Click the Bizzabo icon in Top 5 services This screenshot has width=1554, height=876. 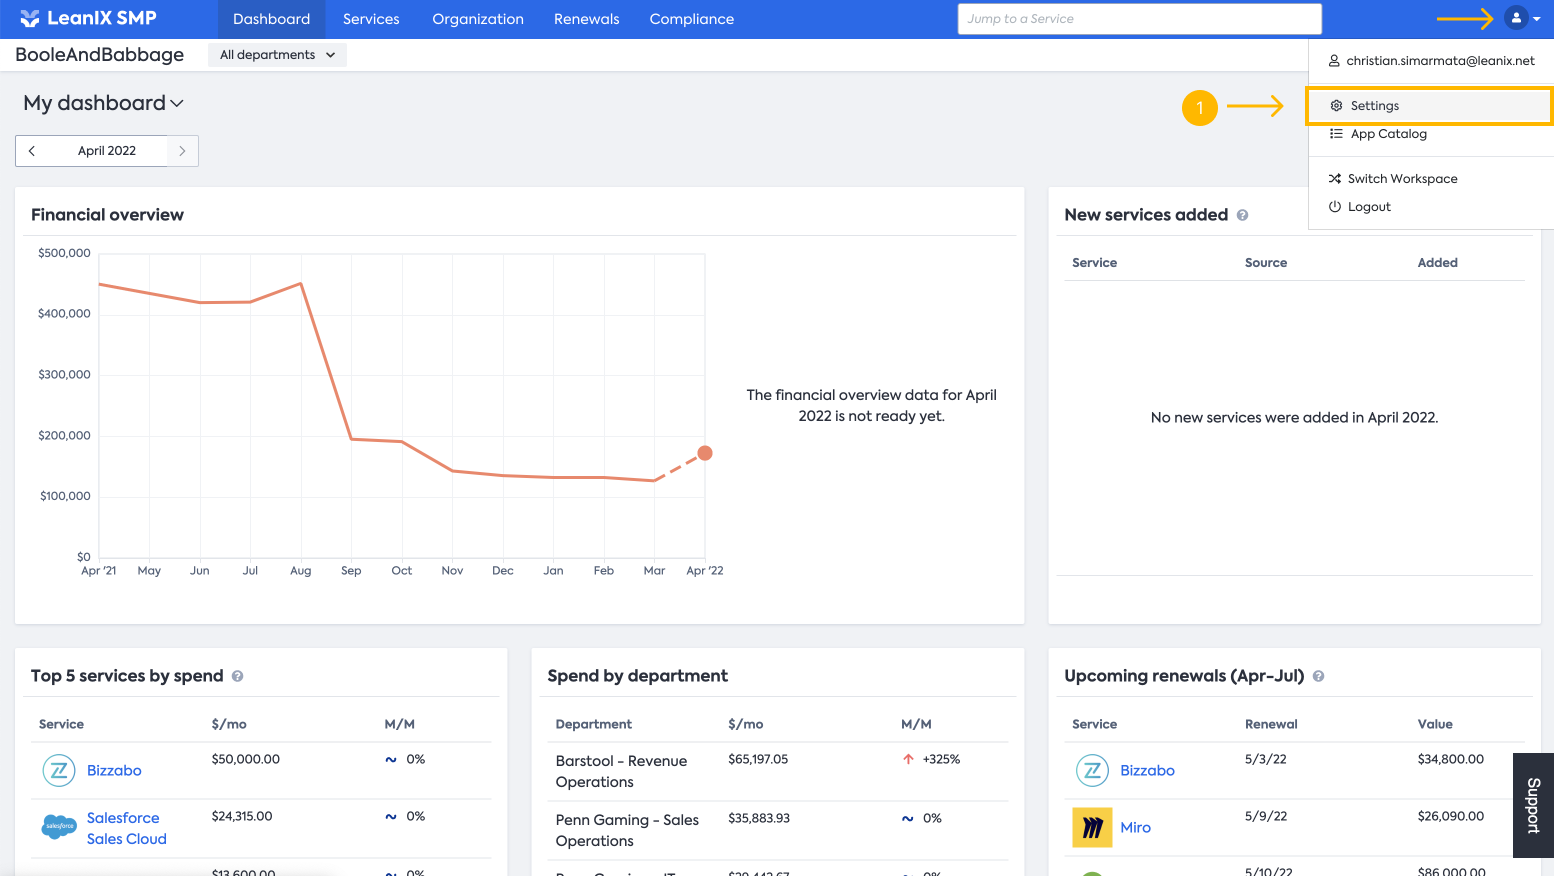(x=59, y=770)
